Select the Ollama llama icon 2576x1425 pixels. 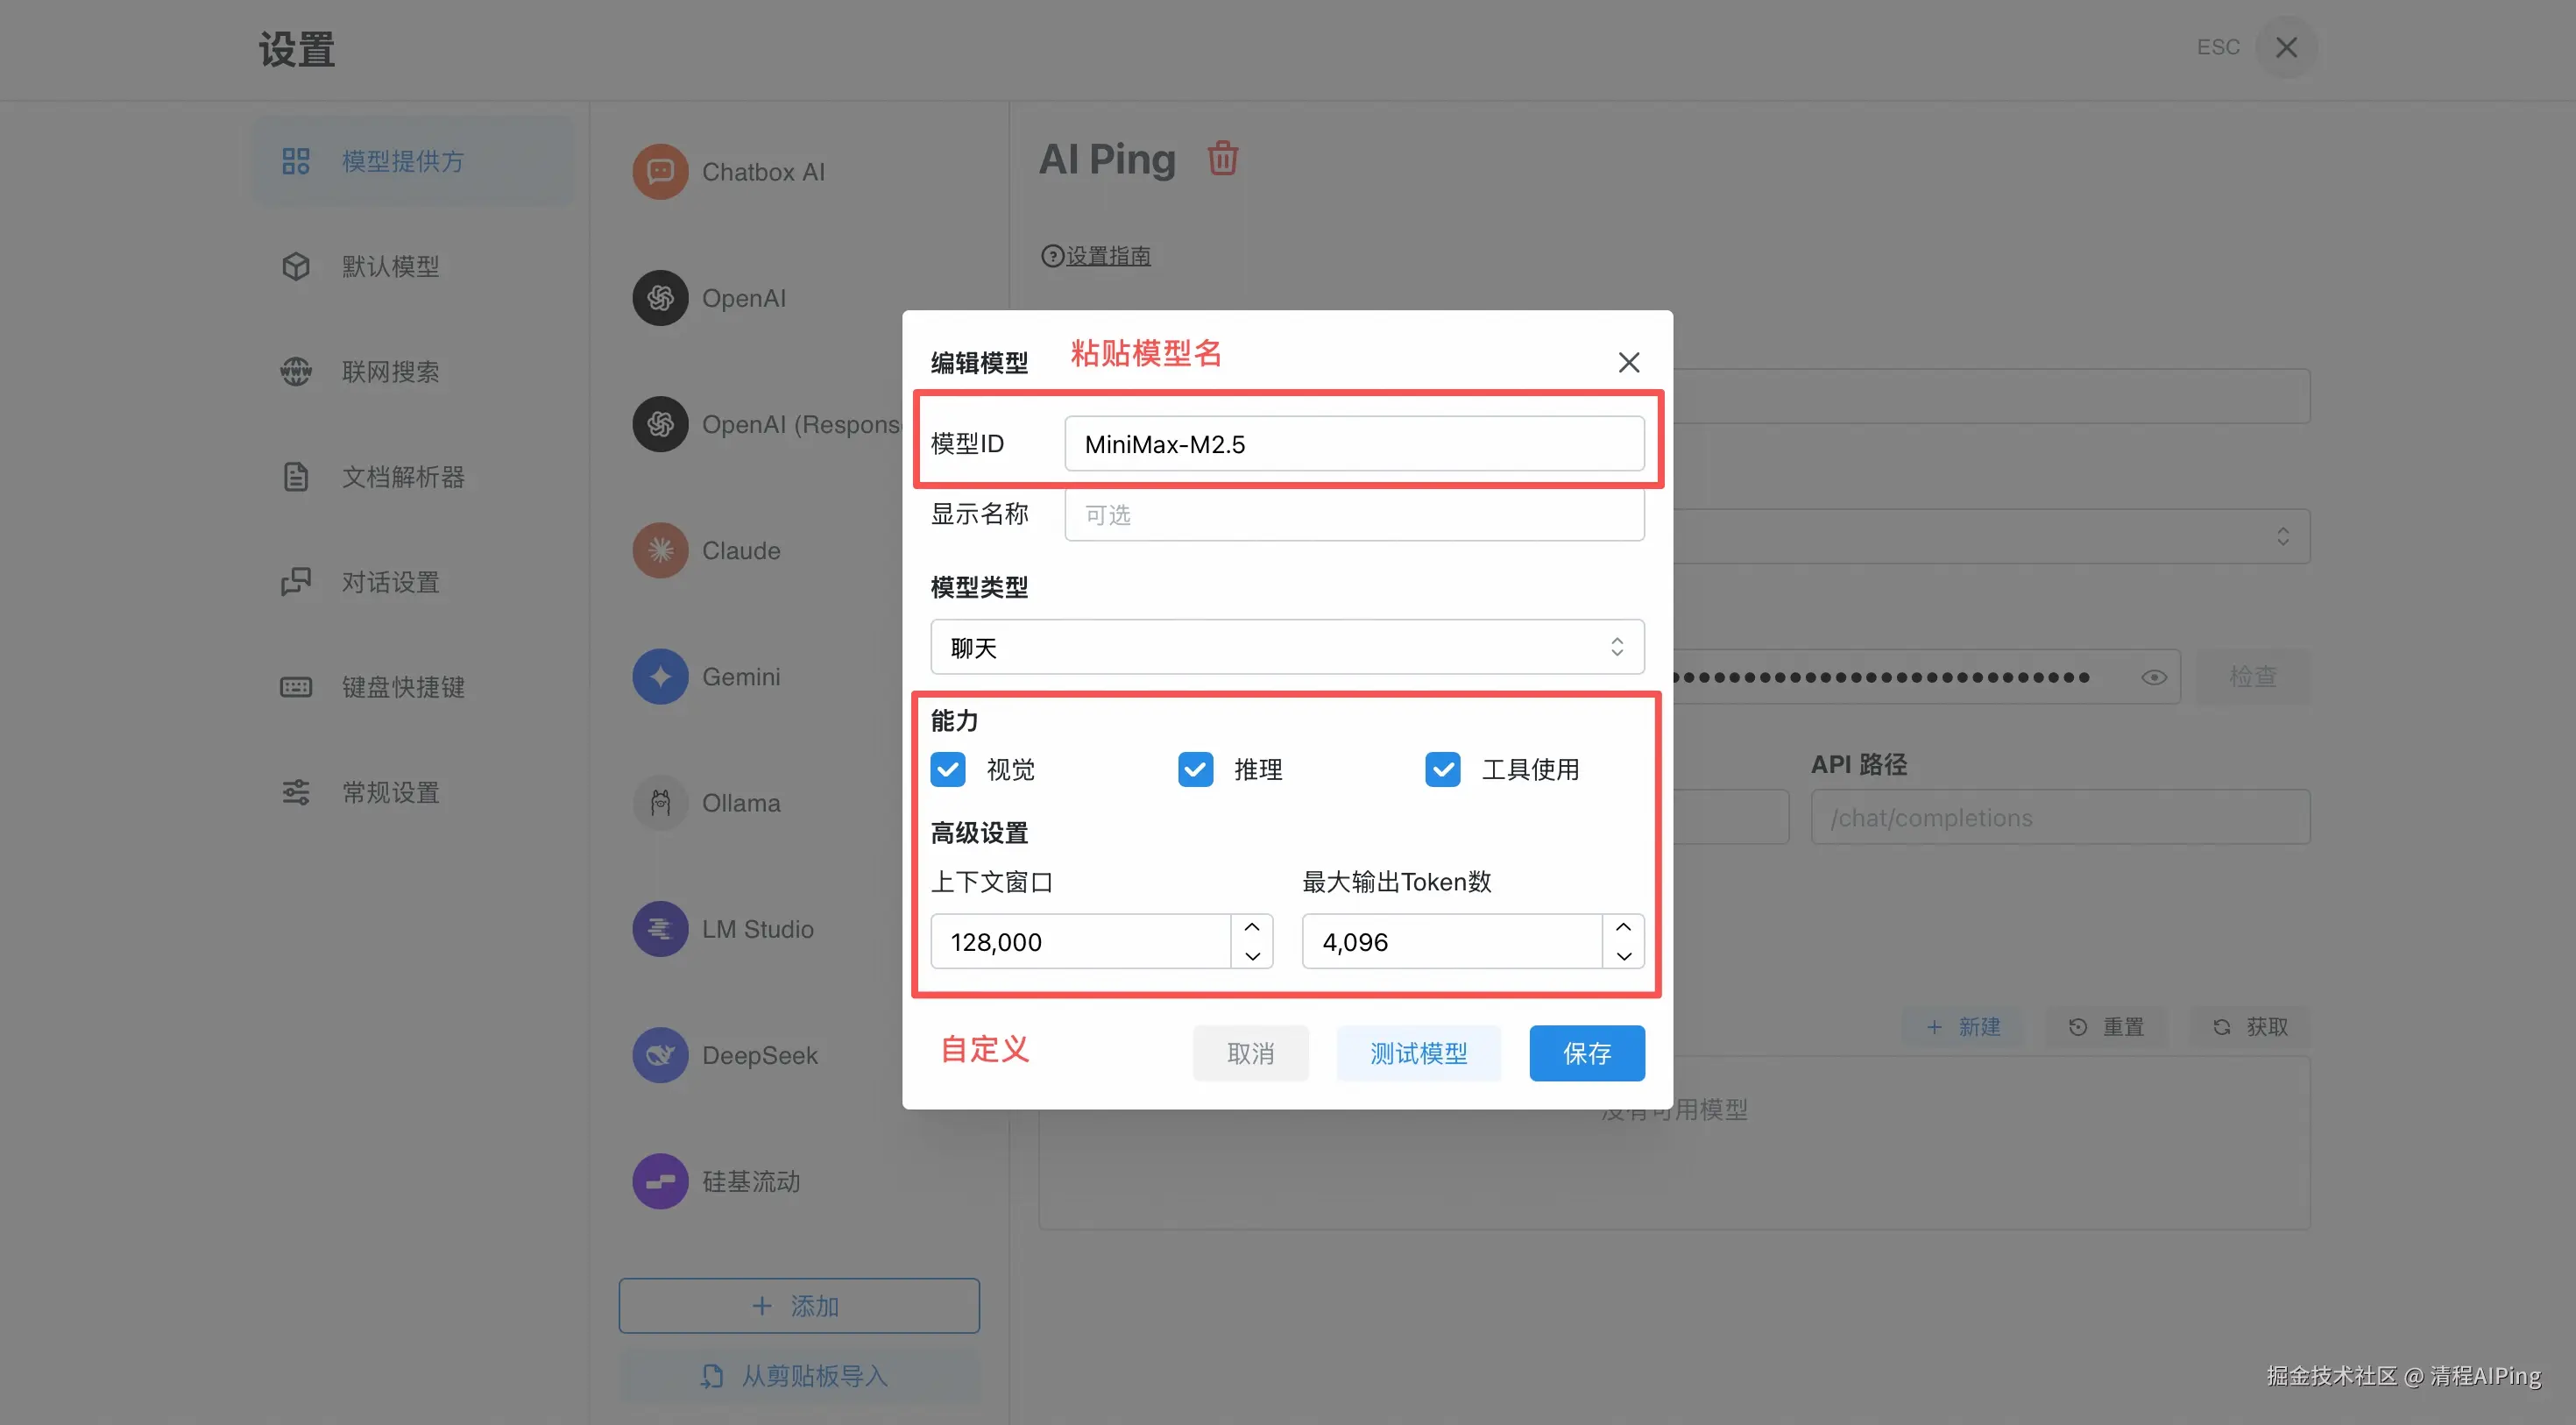point(660,803)
